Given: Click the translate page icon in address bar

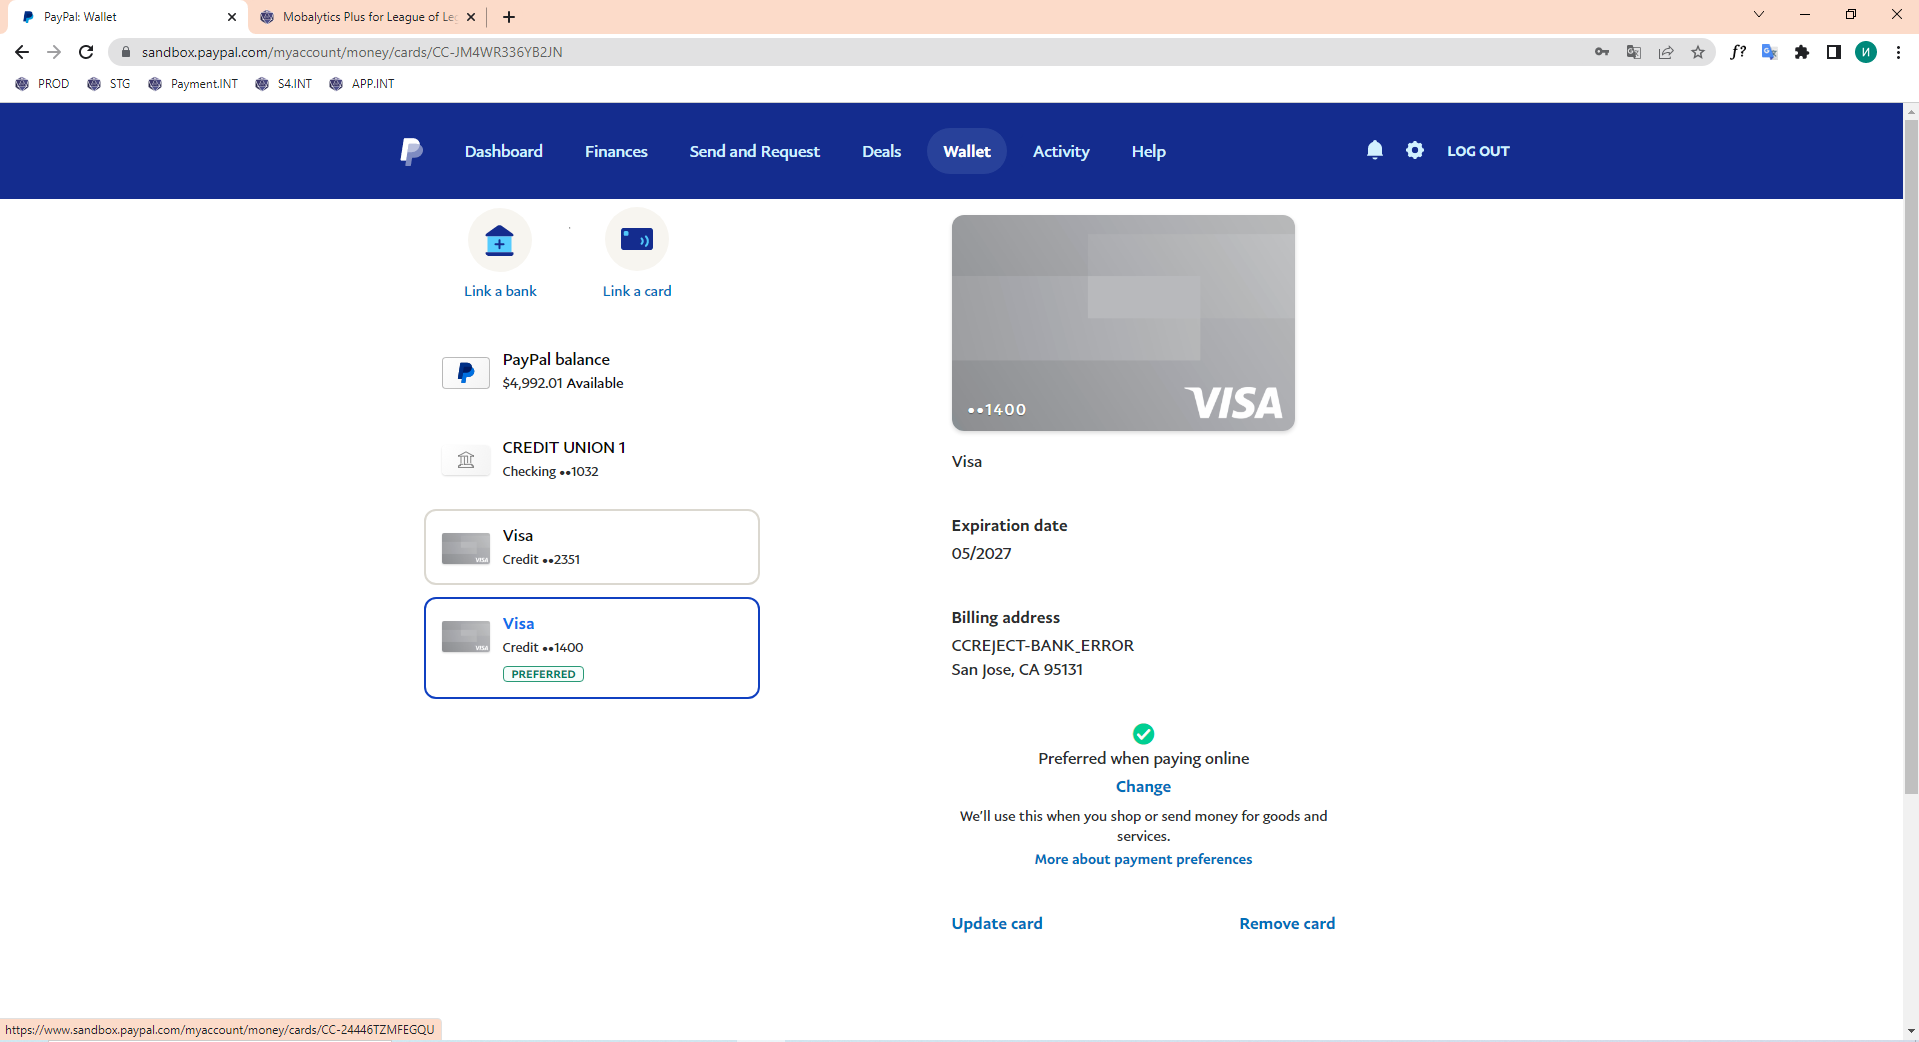Looking at the screenshot, I should [x=1634, y=52].
